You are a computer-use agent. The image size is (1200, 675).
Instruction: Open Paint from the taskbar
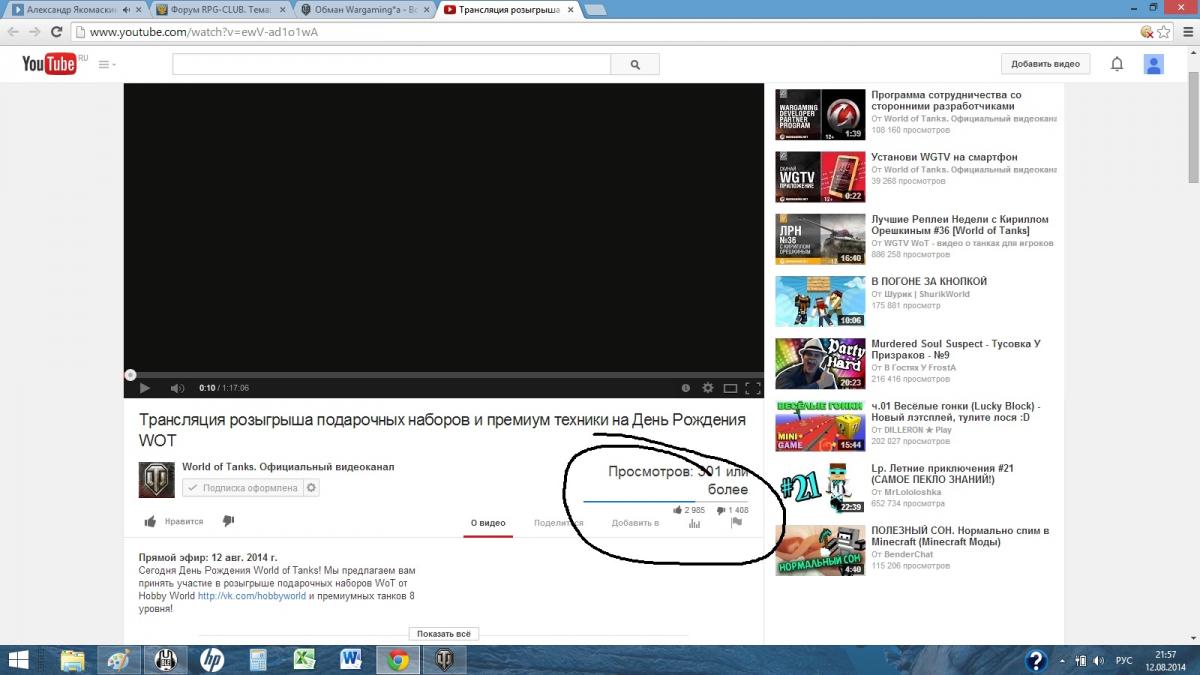(119, 660)
